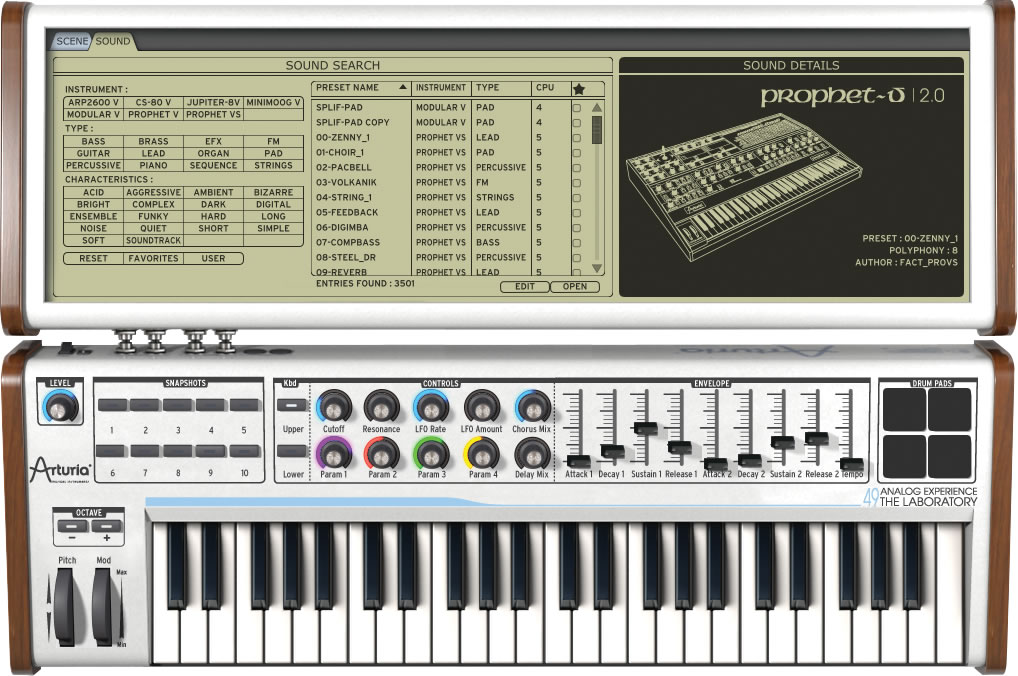This screenshot has height=676, width=1018.
Task: Click the LFO Rate knob
Action: coord(430,407)
